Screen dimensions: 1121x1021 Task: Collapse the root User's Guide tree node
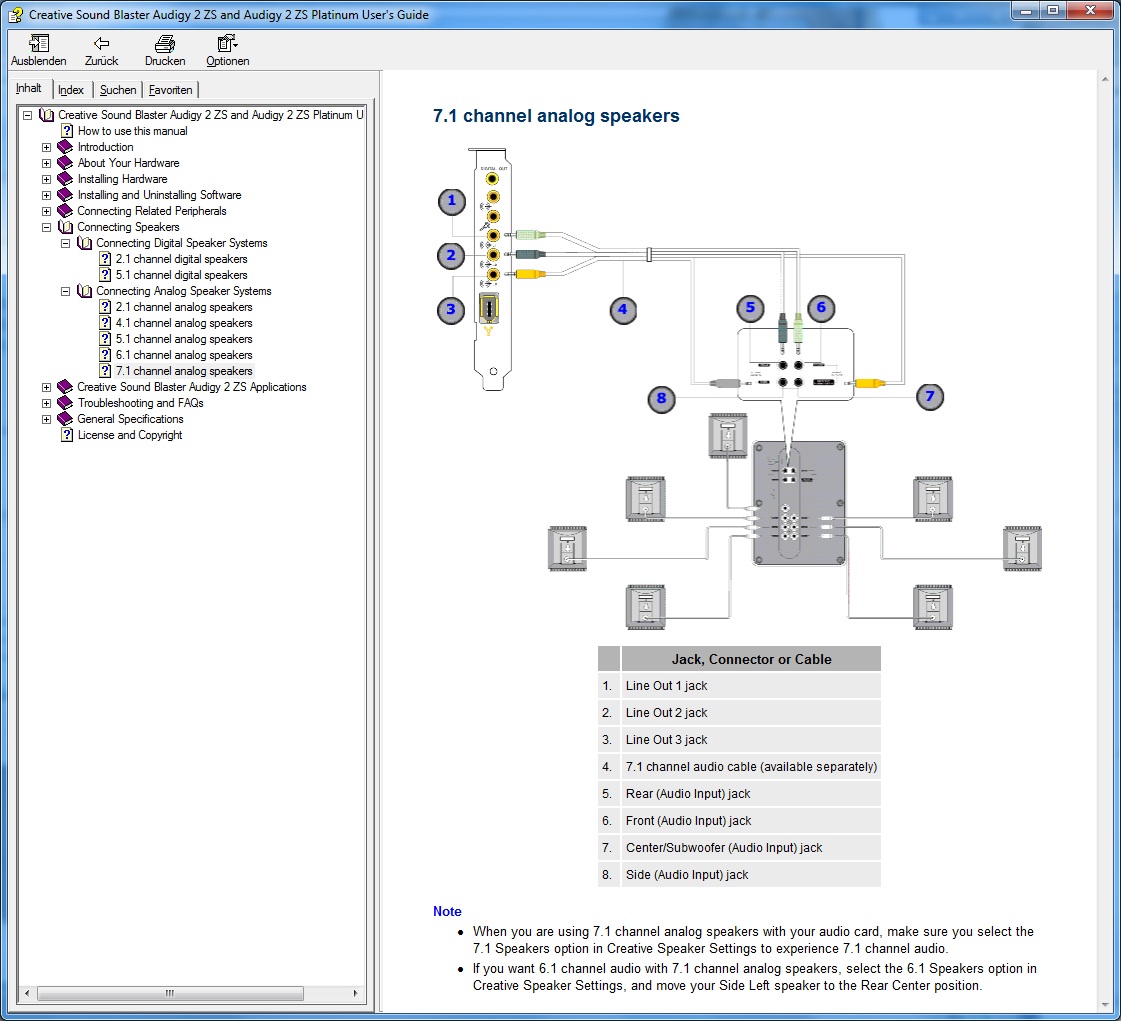tap(27, 115)
